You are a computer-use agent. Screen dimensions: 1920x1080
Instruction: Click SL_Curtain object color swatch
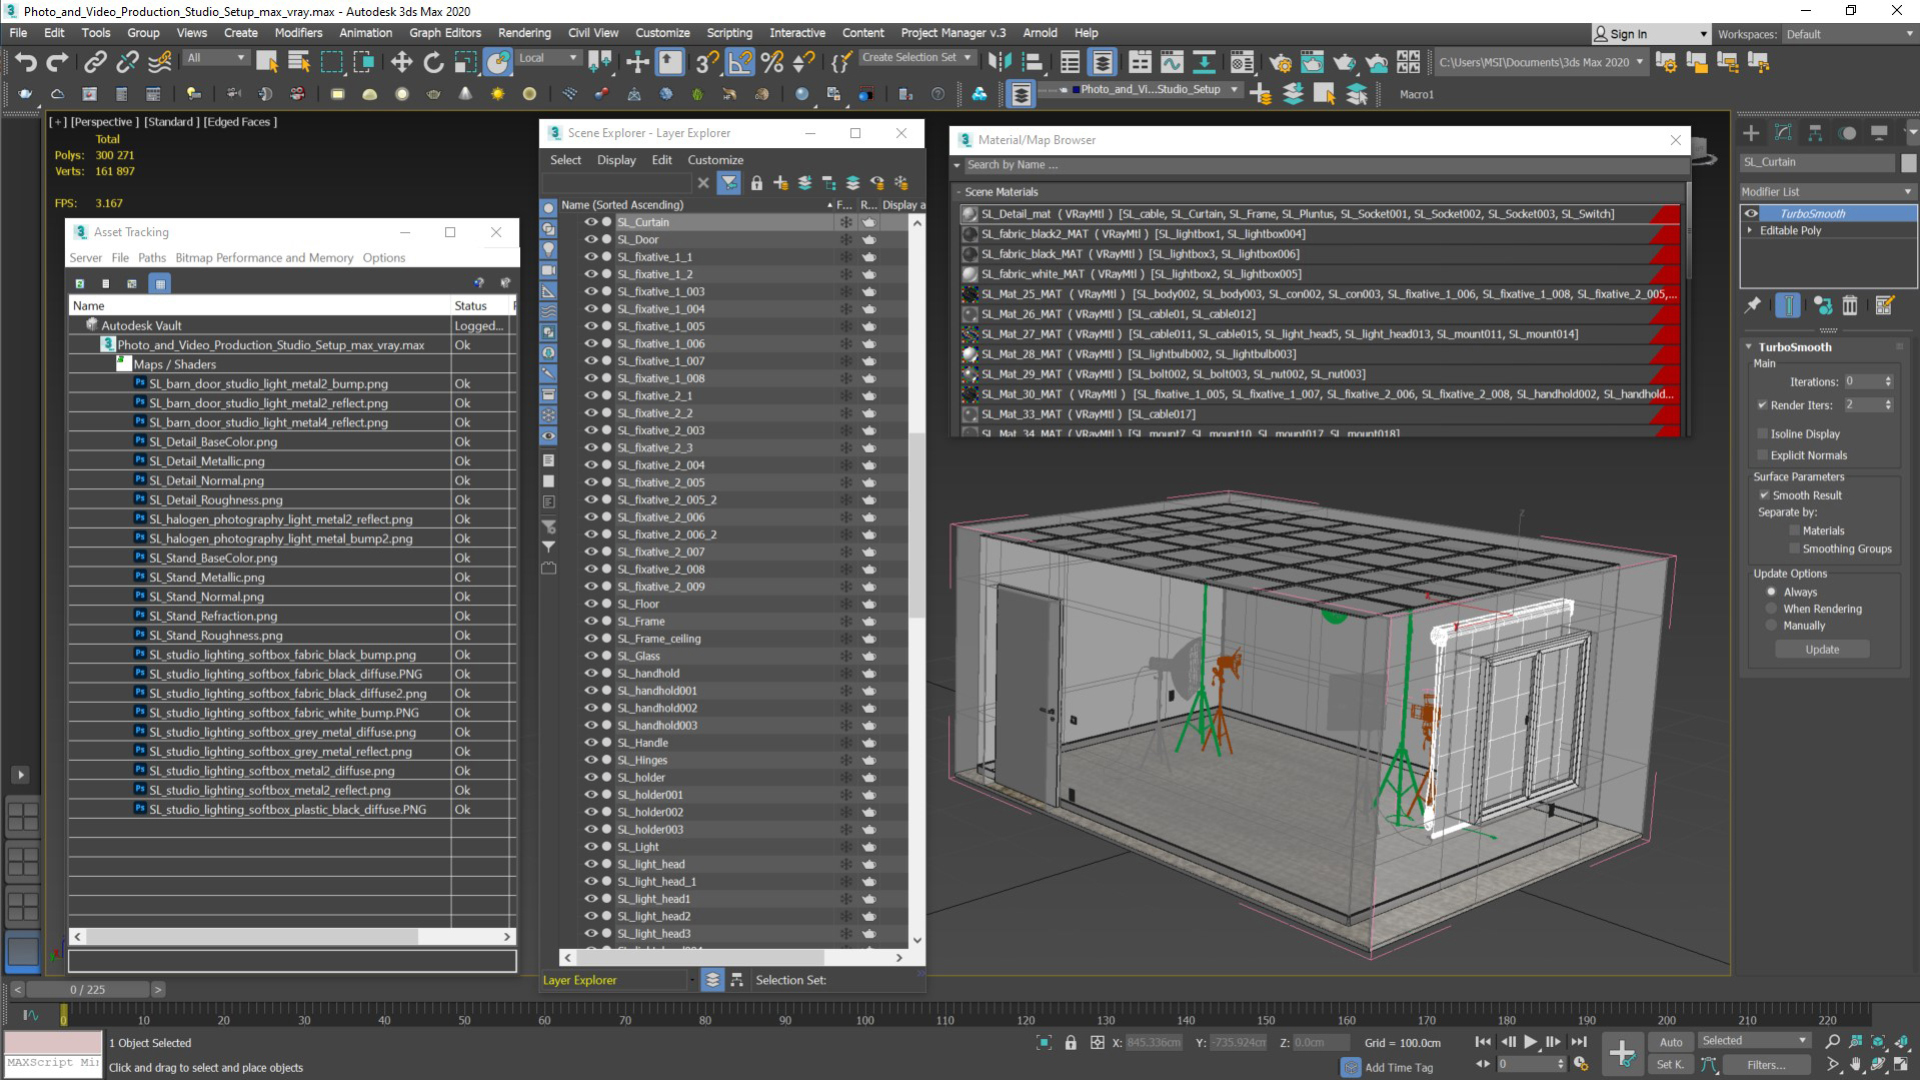coord(1908,162)
